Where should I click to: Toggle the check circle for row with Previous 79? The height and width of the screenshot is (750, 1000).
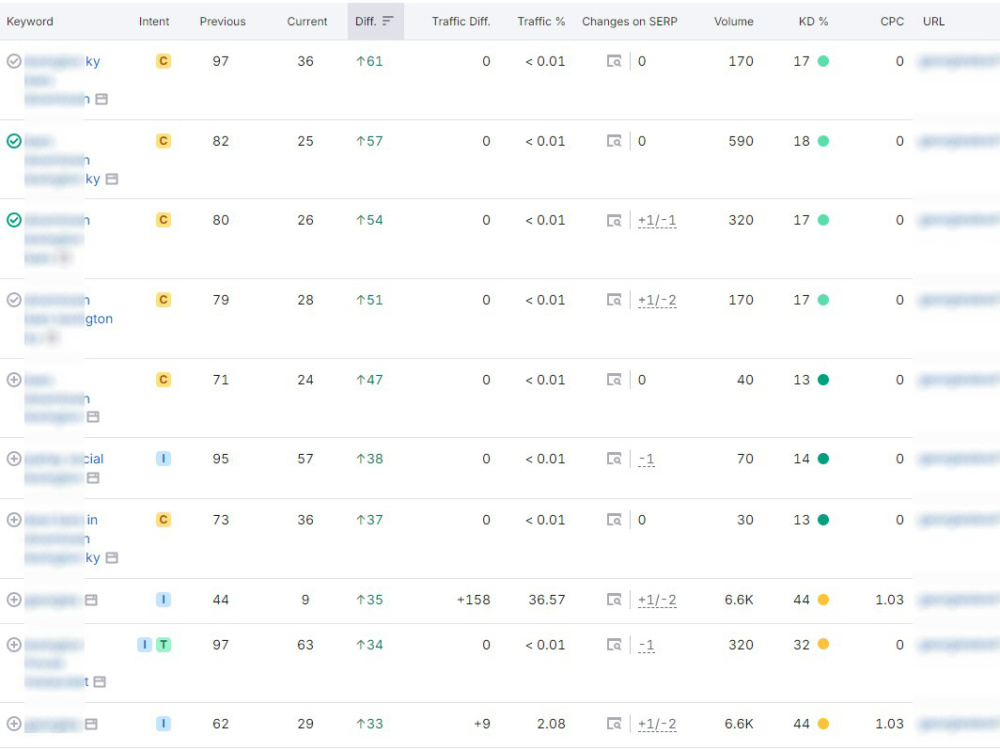click(x=14, y=300)
